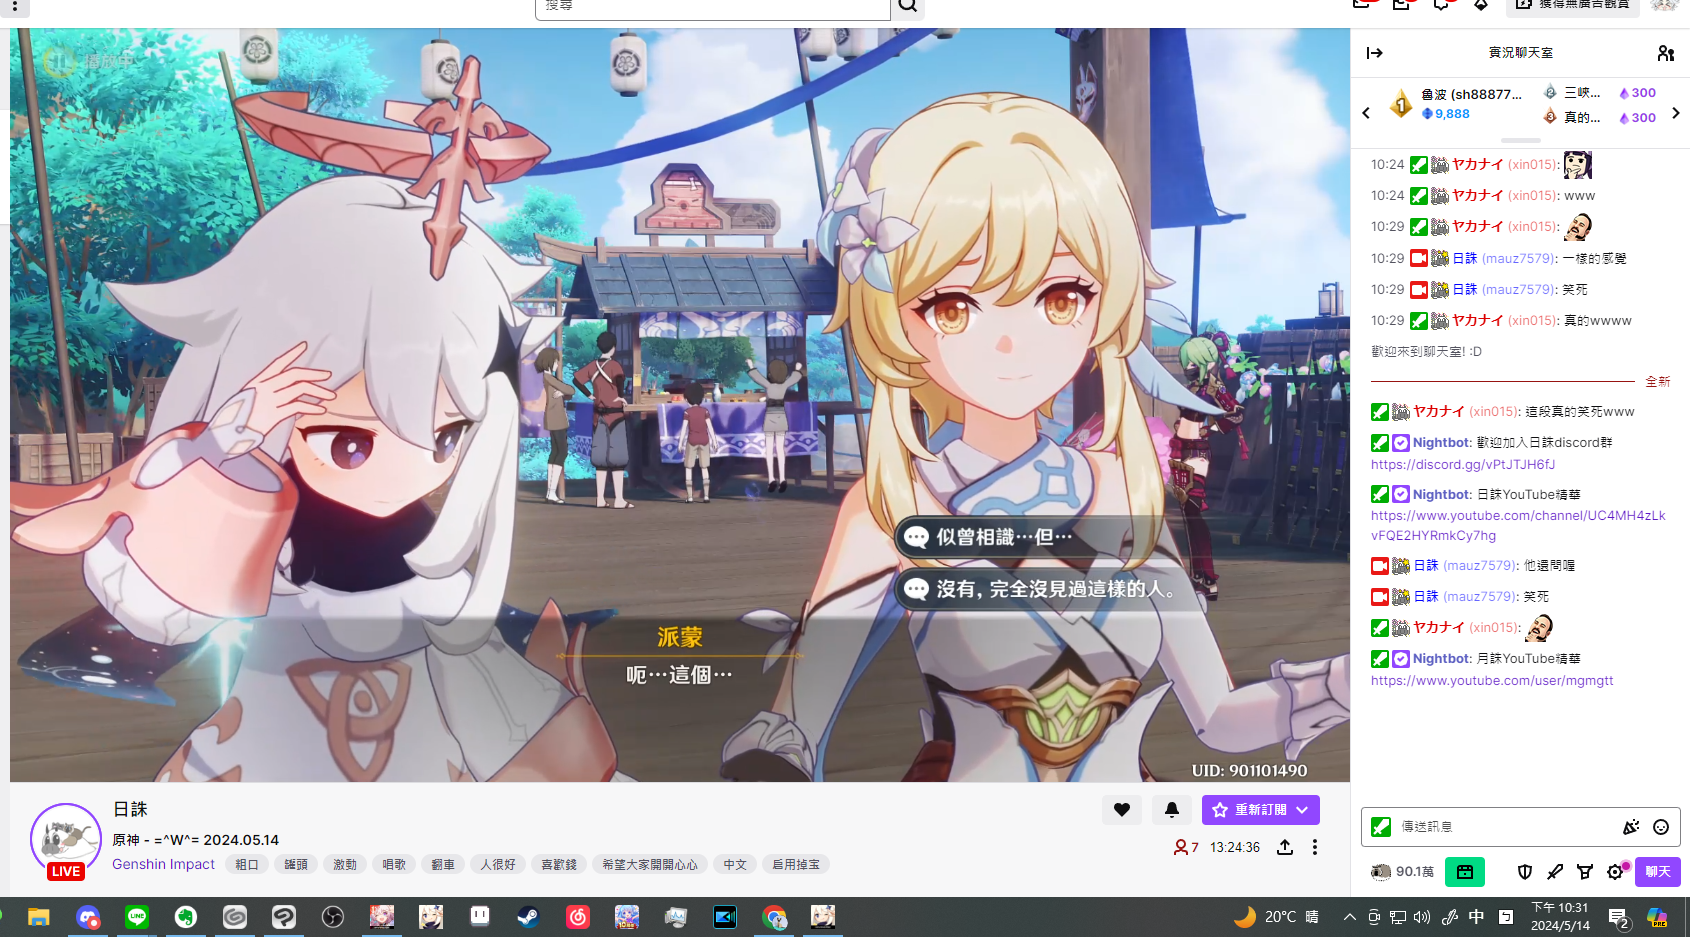1690x937 pixels.
Task: Open the volume speaker tray icon
Action: tap(1422, 917)
